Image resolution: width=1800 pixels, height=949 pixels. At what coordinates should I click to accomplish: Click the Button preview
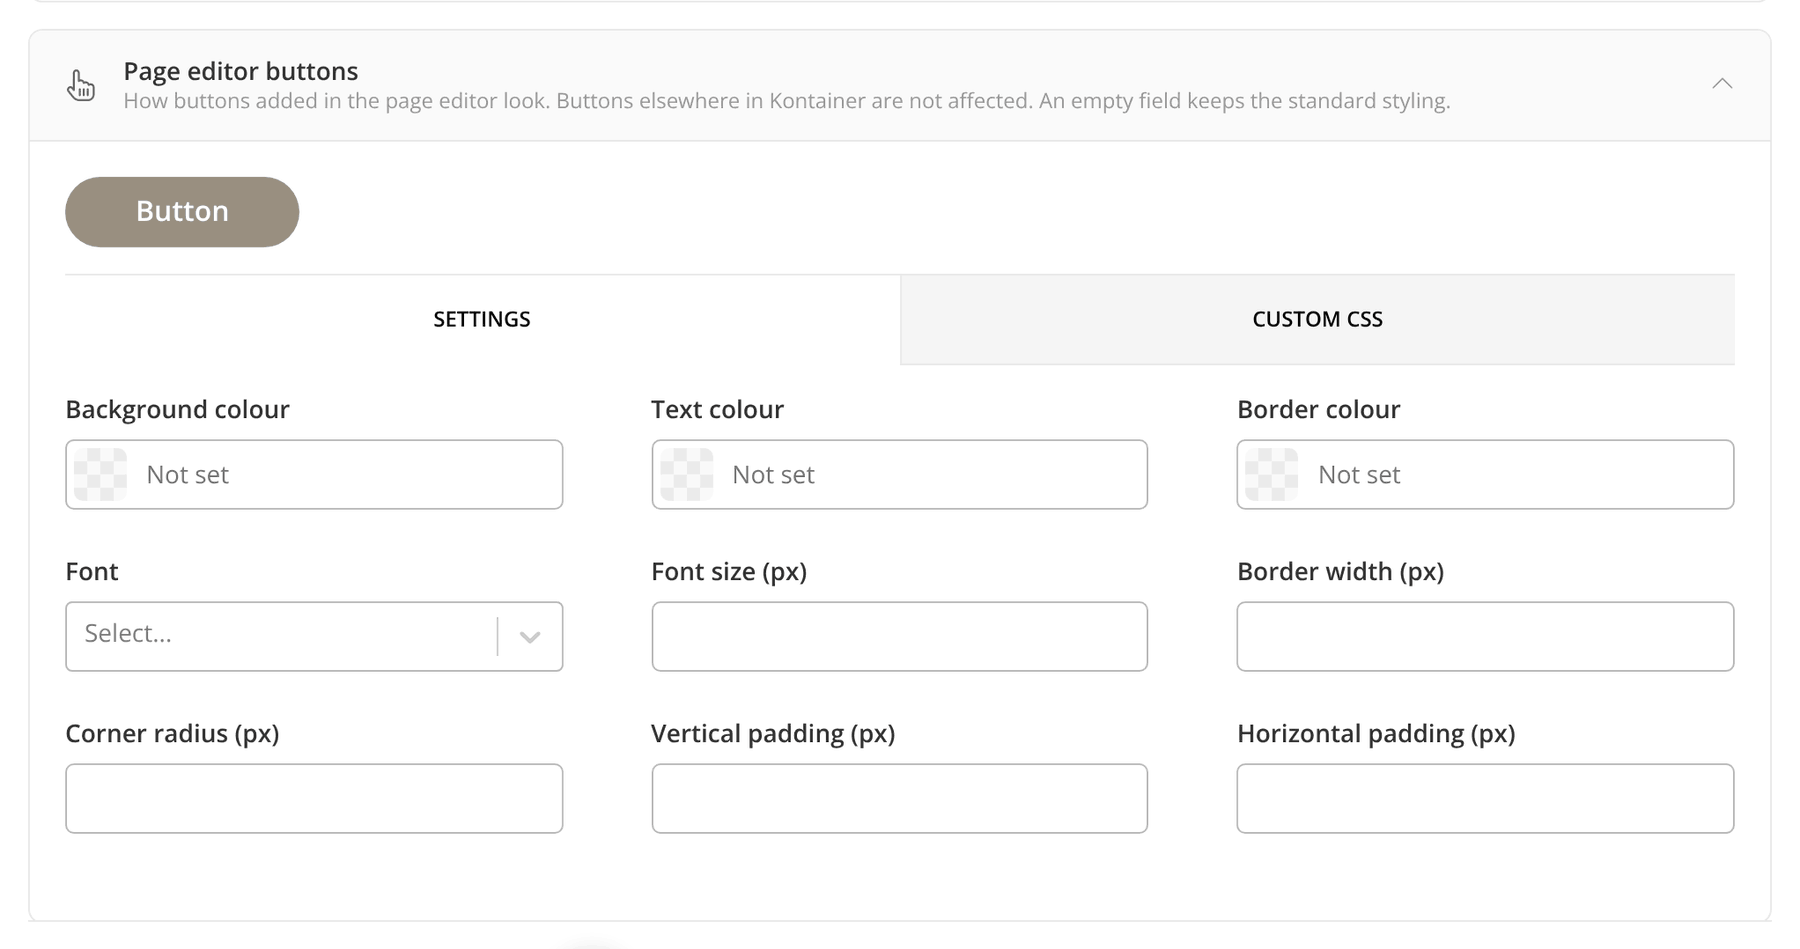[x=182, y=212]
